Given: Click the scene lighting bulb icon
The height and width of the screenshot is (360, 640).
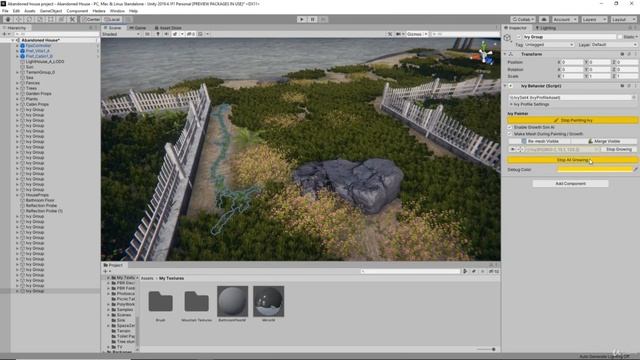Looking at the screenshot, I should click(158, 34).
